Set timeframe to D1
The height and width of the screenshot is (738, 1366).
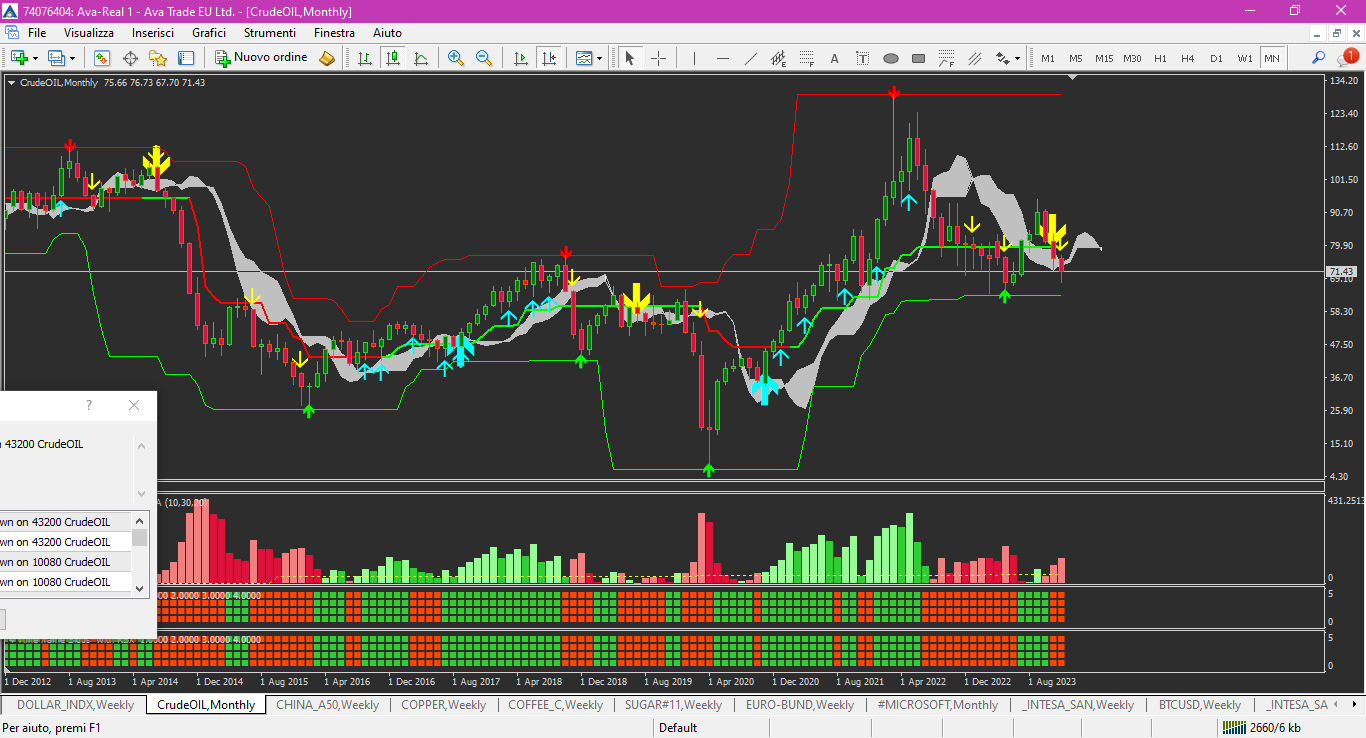click(x=1216, y=58)
